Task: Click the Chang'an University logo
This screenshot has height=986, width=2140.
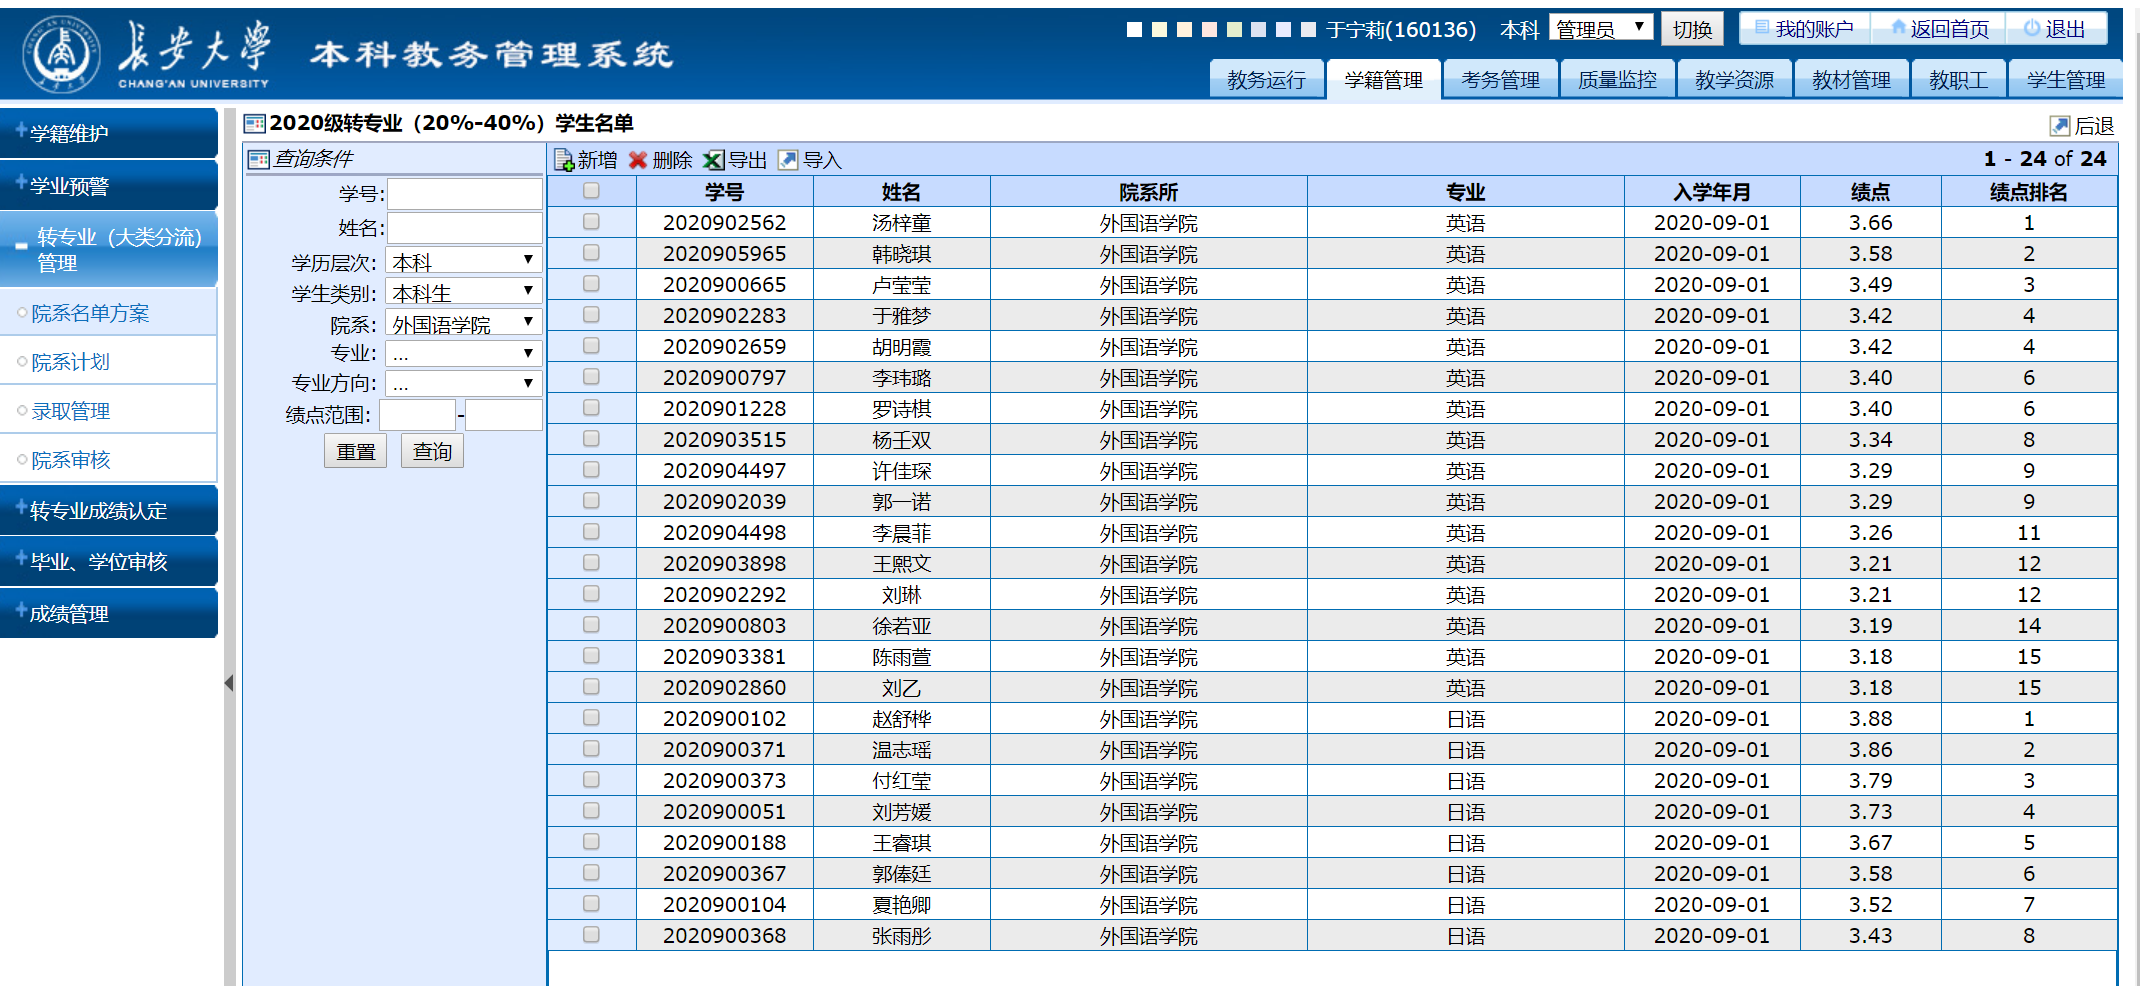Action: 62,54
